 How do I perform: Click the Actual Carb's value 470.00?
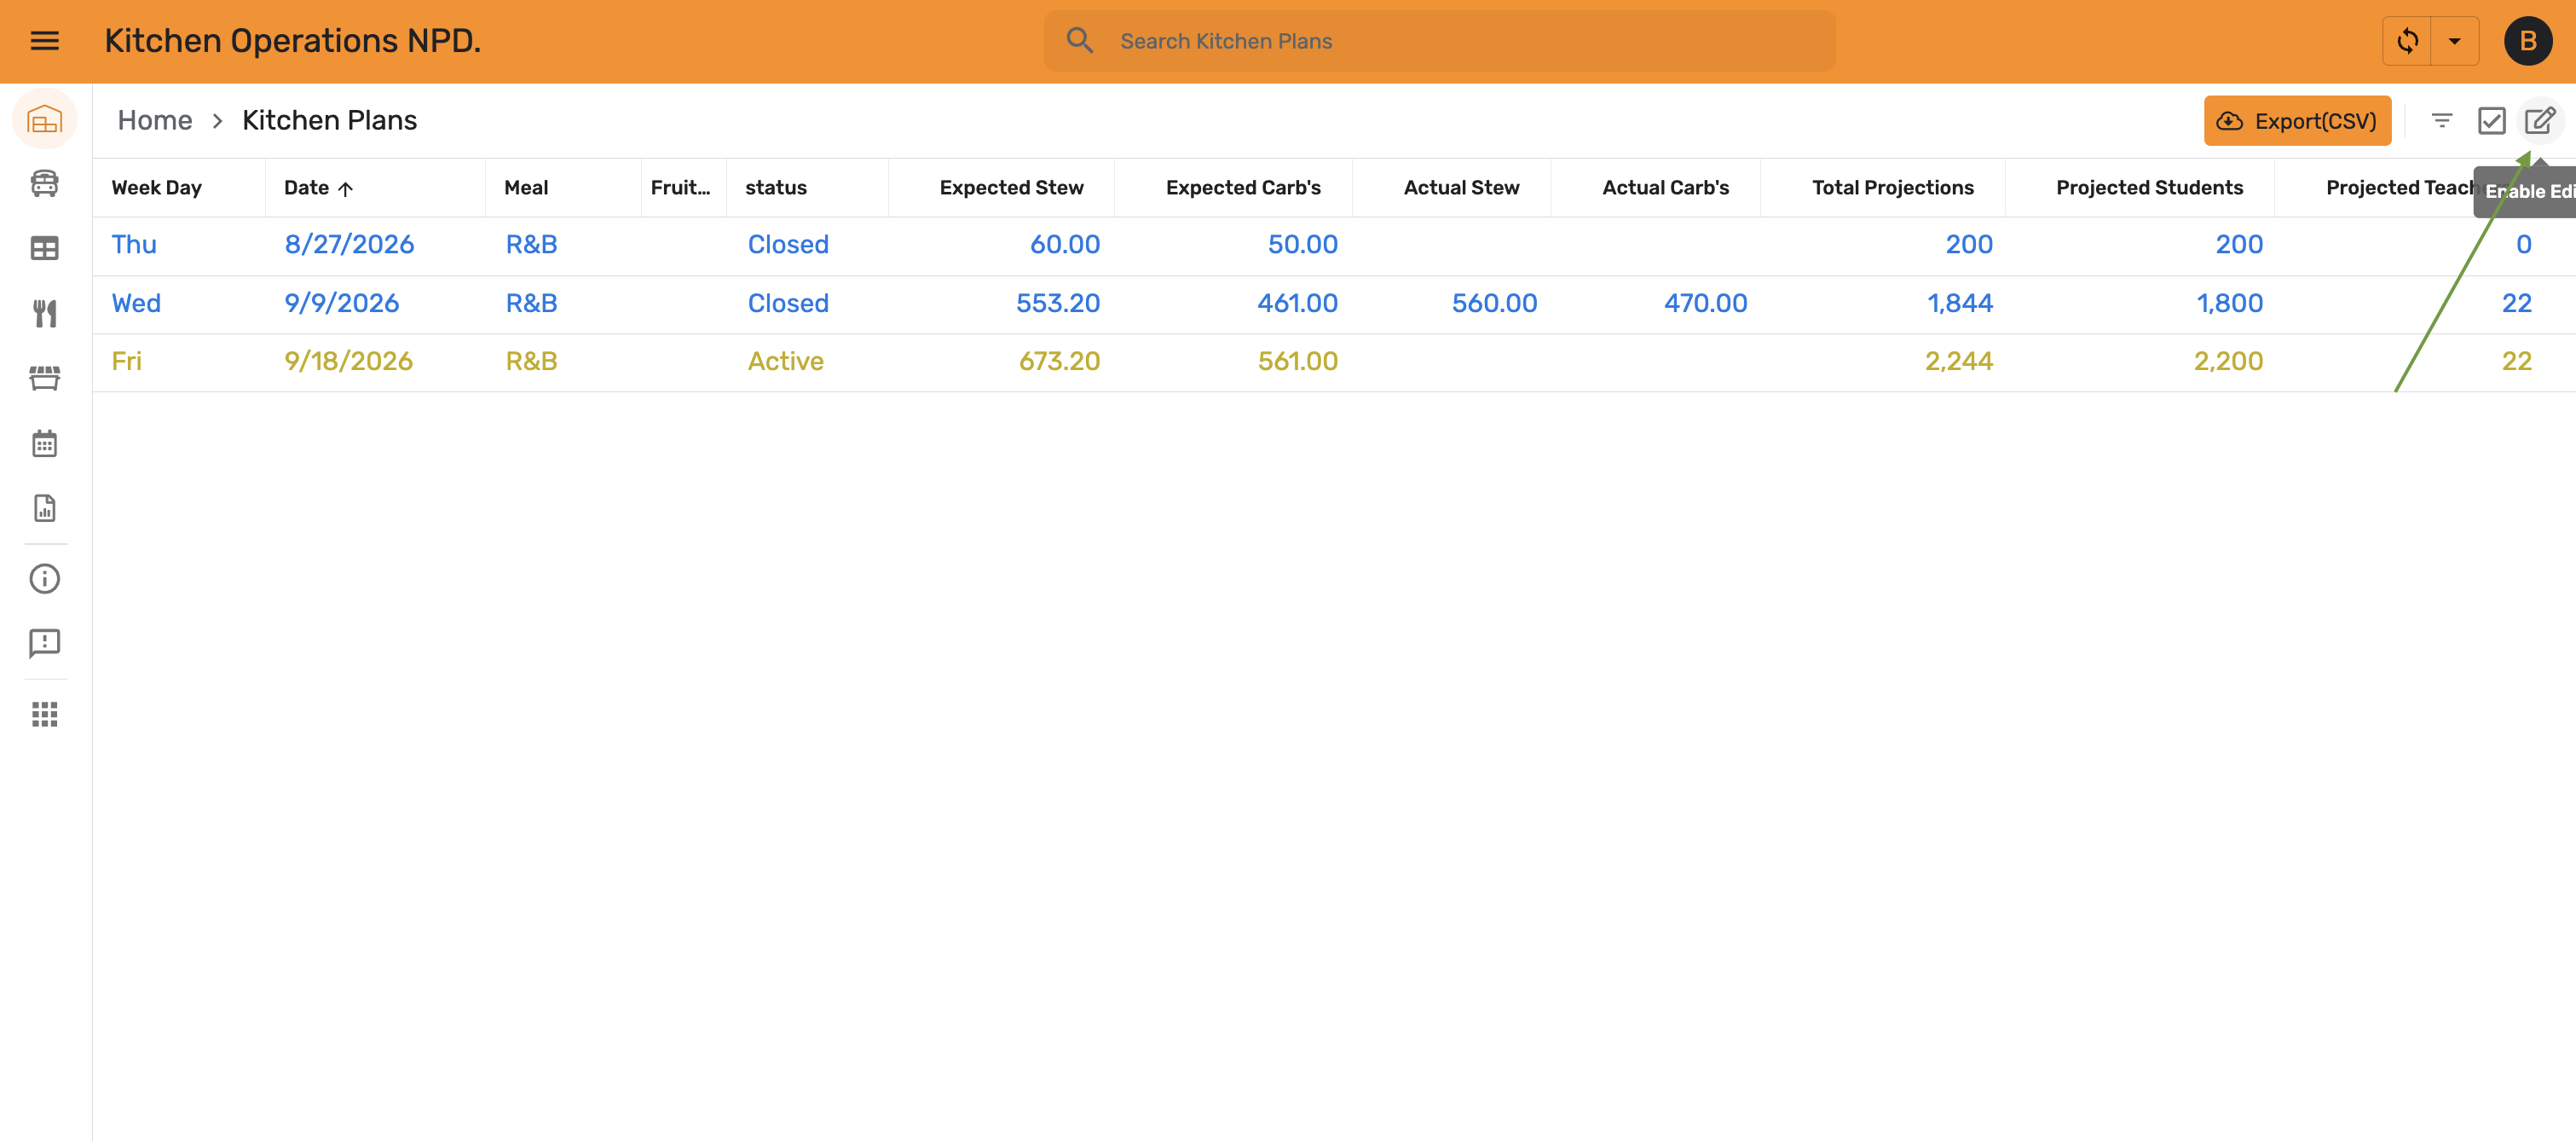[1705, 304]
